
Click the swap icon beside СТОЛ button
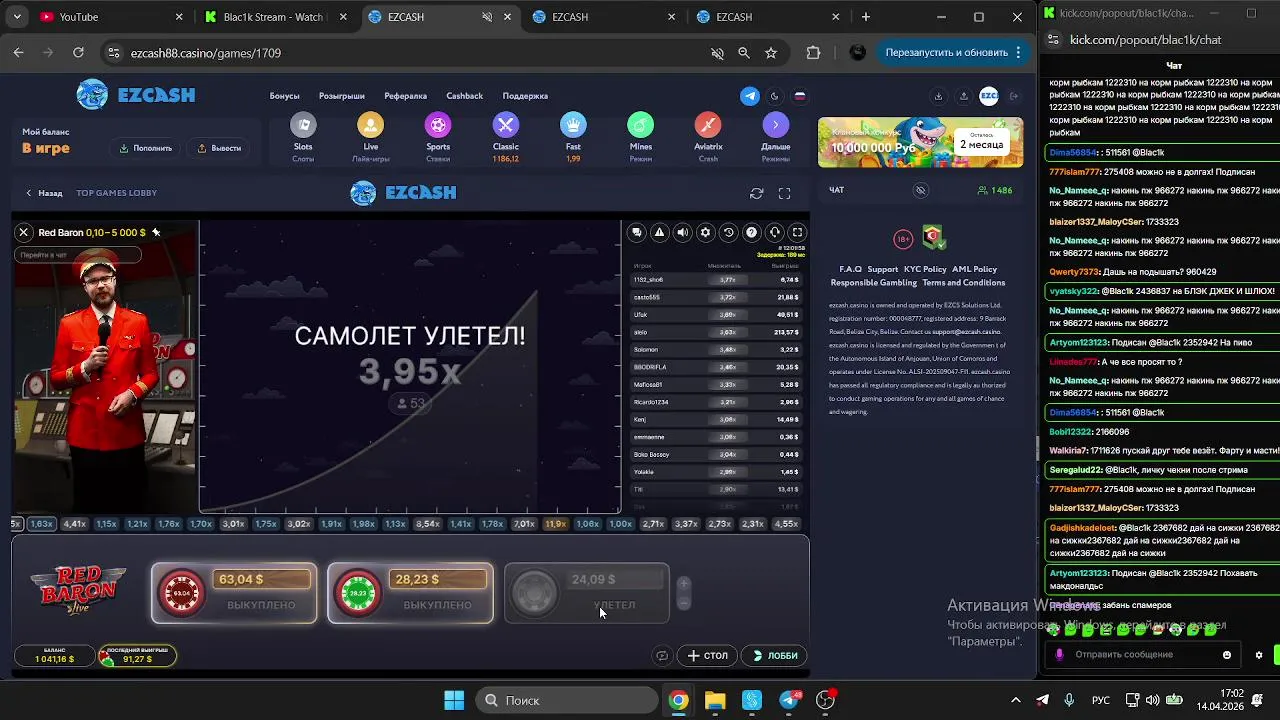point(661,656)
